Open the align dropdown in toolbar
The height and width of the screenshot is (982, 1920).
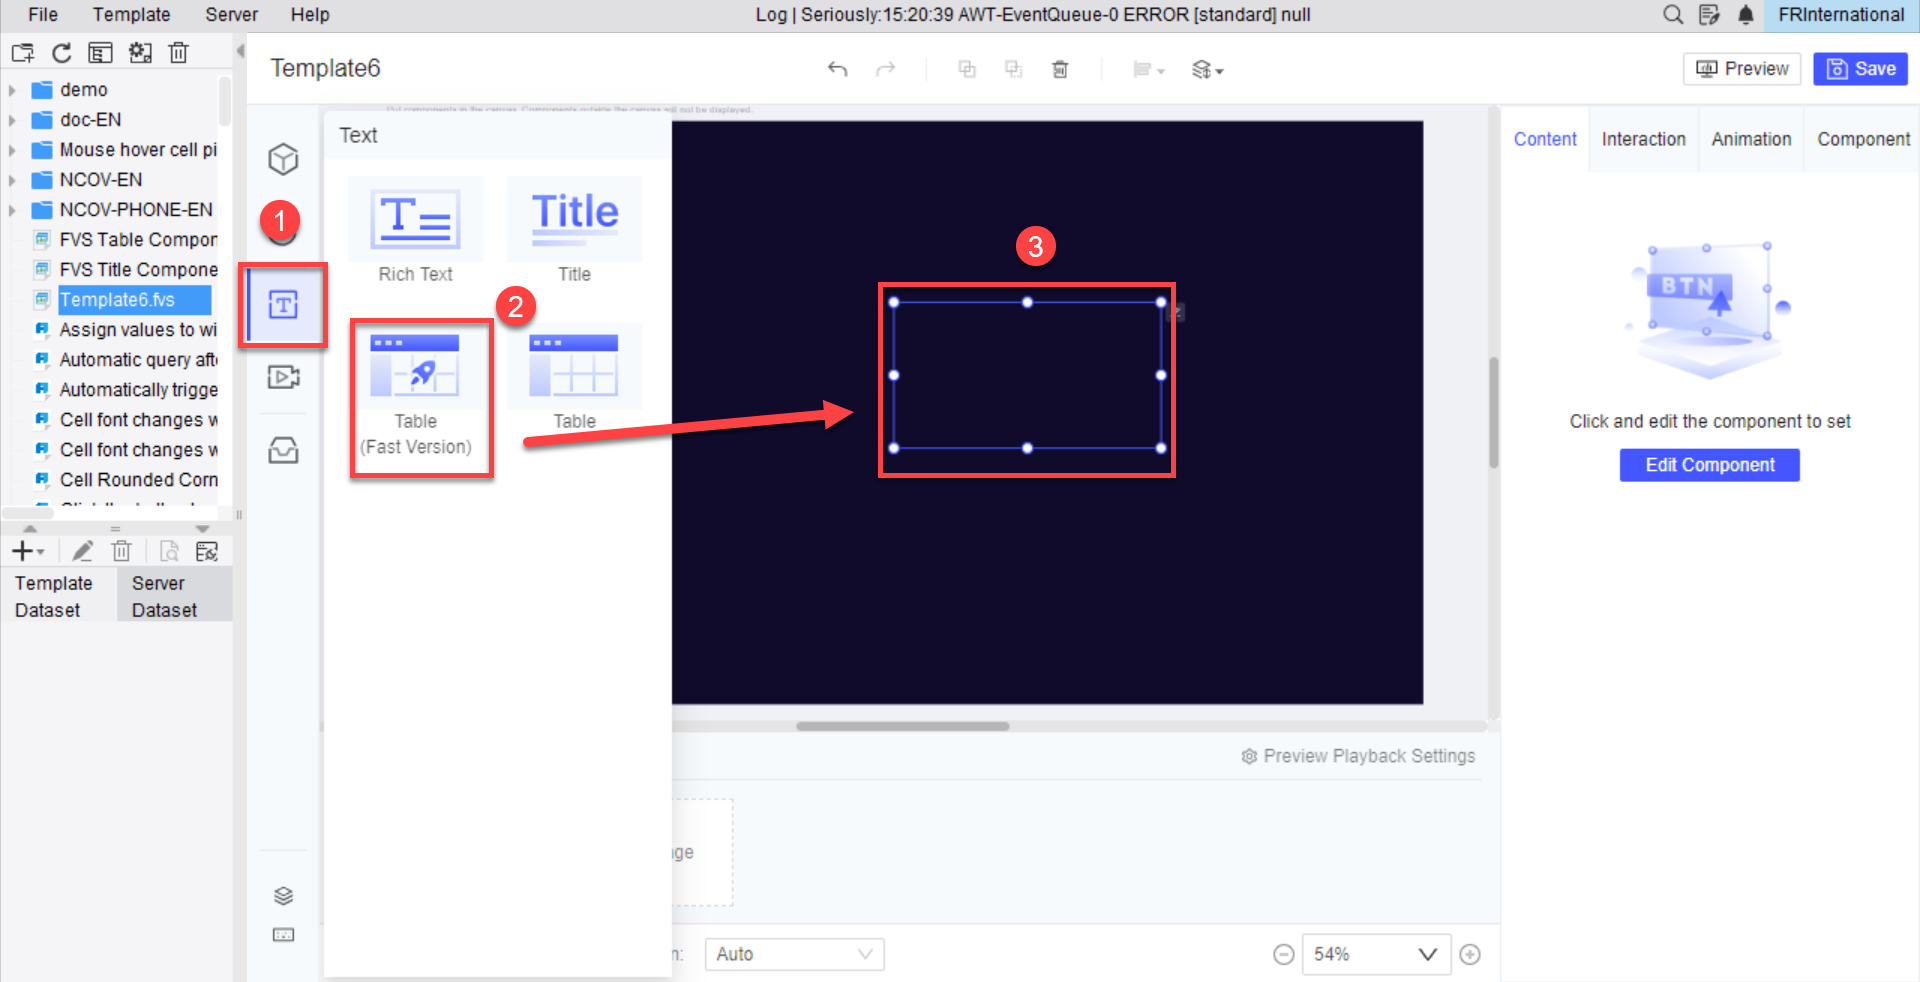1148,69
